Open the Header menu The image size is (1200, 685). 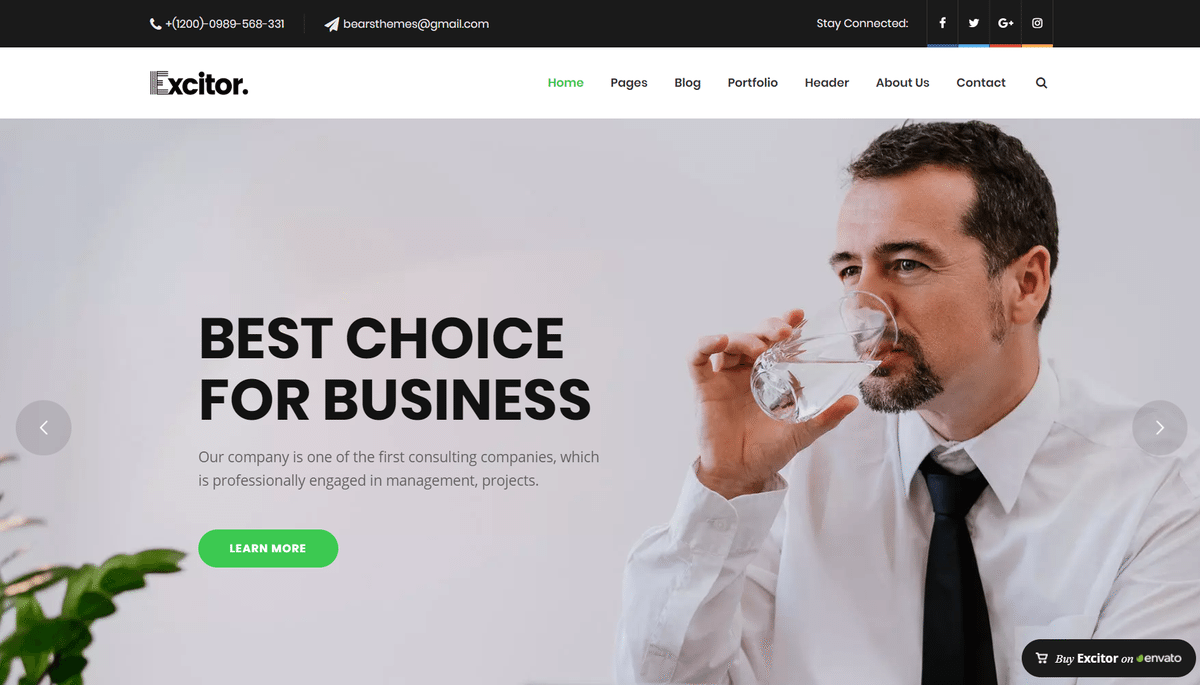point(827,83)
